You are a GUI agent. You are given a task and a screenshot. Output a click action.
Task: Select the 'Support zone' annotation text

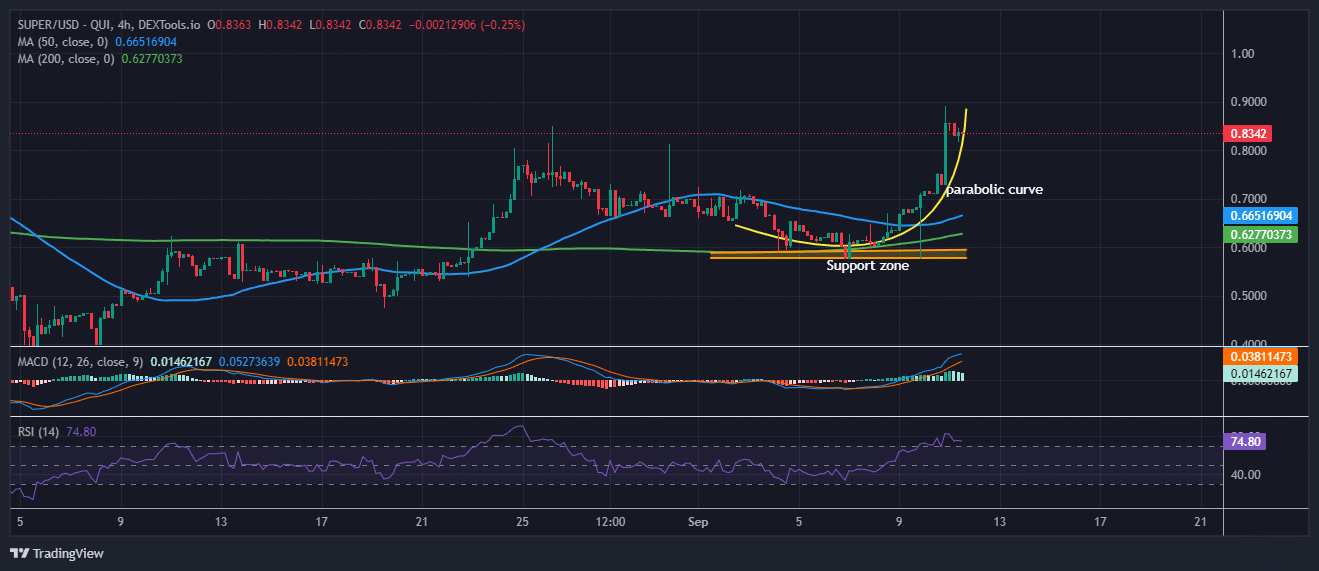click(x=867, y=266)
